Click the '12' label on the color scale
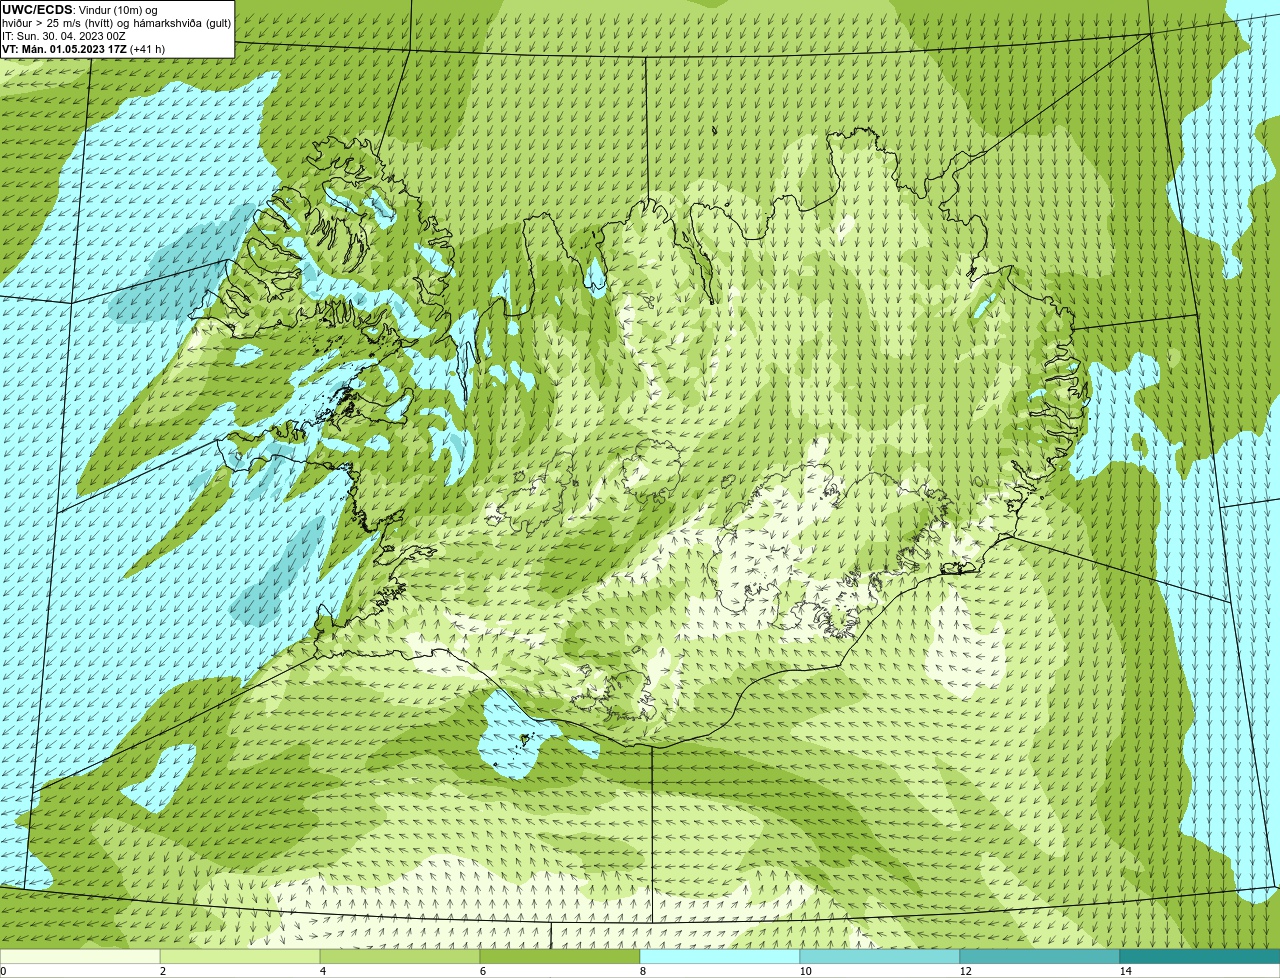Screen dimensions: 1280x978 click(965, 971)
